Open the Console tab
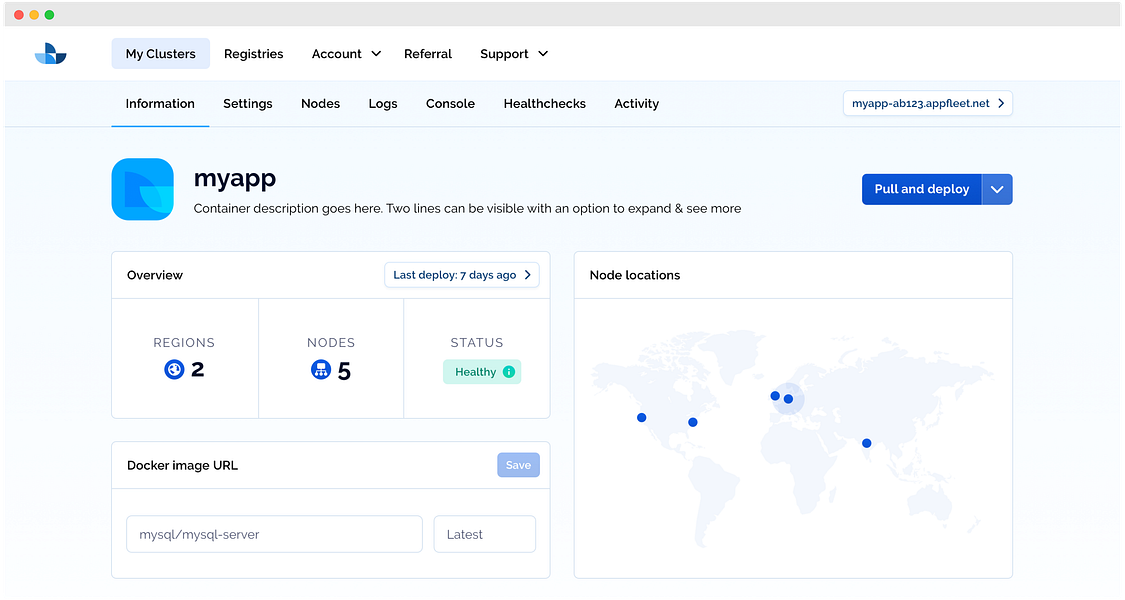This screenshot has height=600, width=1125. point(451,103)
